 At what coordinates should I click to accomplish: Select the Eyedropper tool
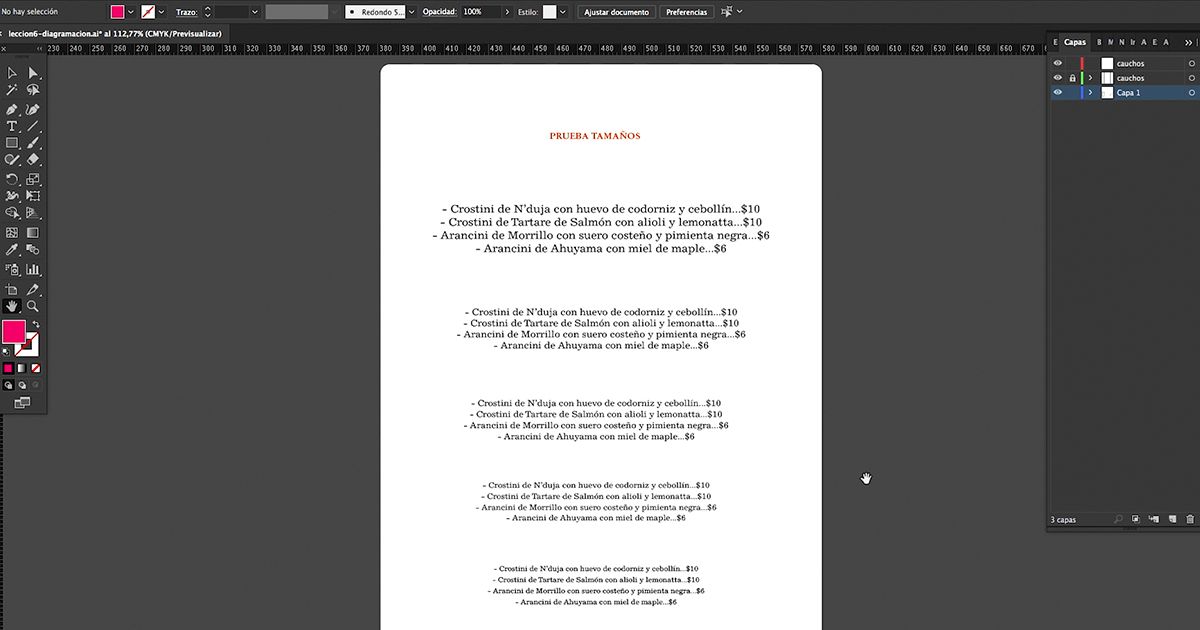[x=12, y=250]
